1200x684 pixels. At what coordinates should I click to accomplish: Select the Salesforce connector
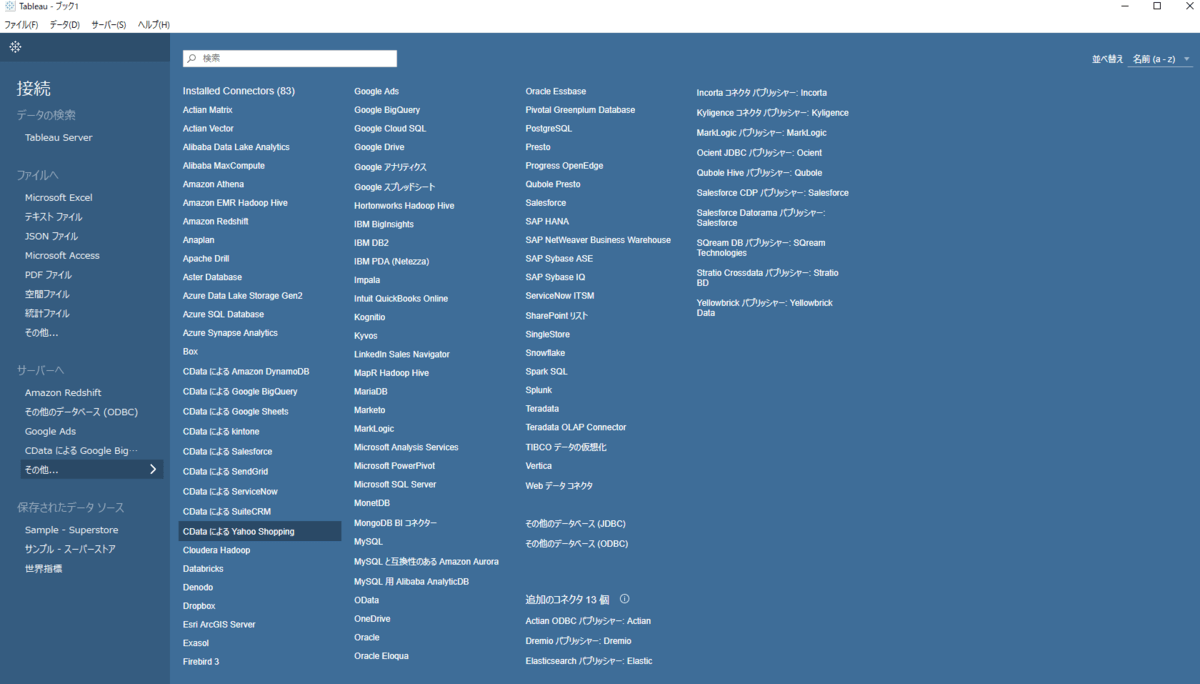click(546, 203)
